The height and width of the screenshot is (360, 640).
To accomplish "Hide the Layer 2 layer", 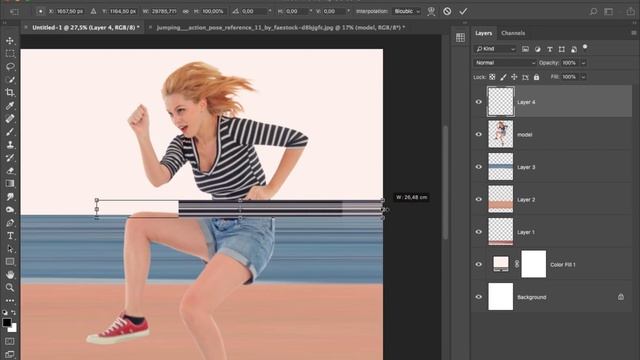I will point(478,199).
